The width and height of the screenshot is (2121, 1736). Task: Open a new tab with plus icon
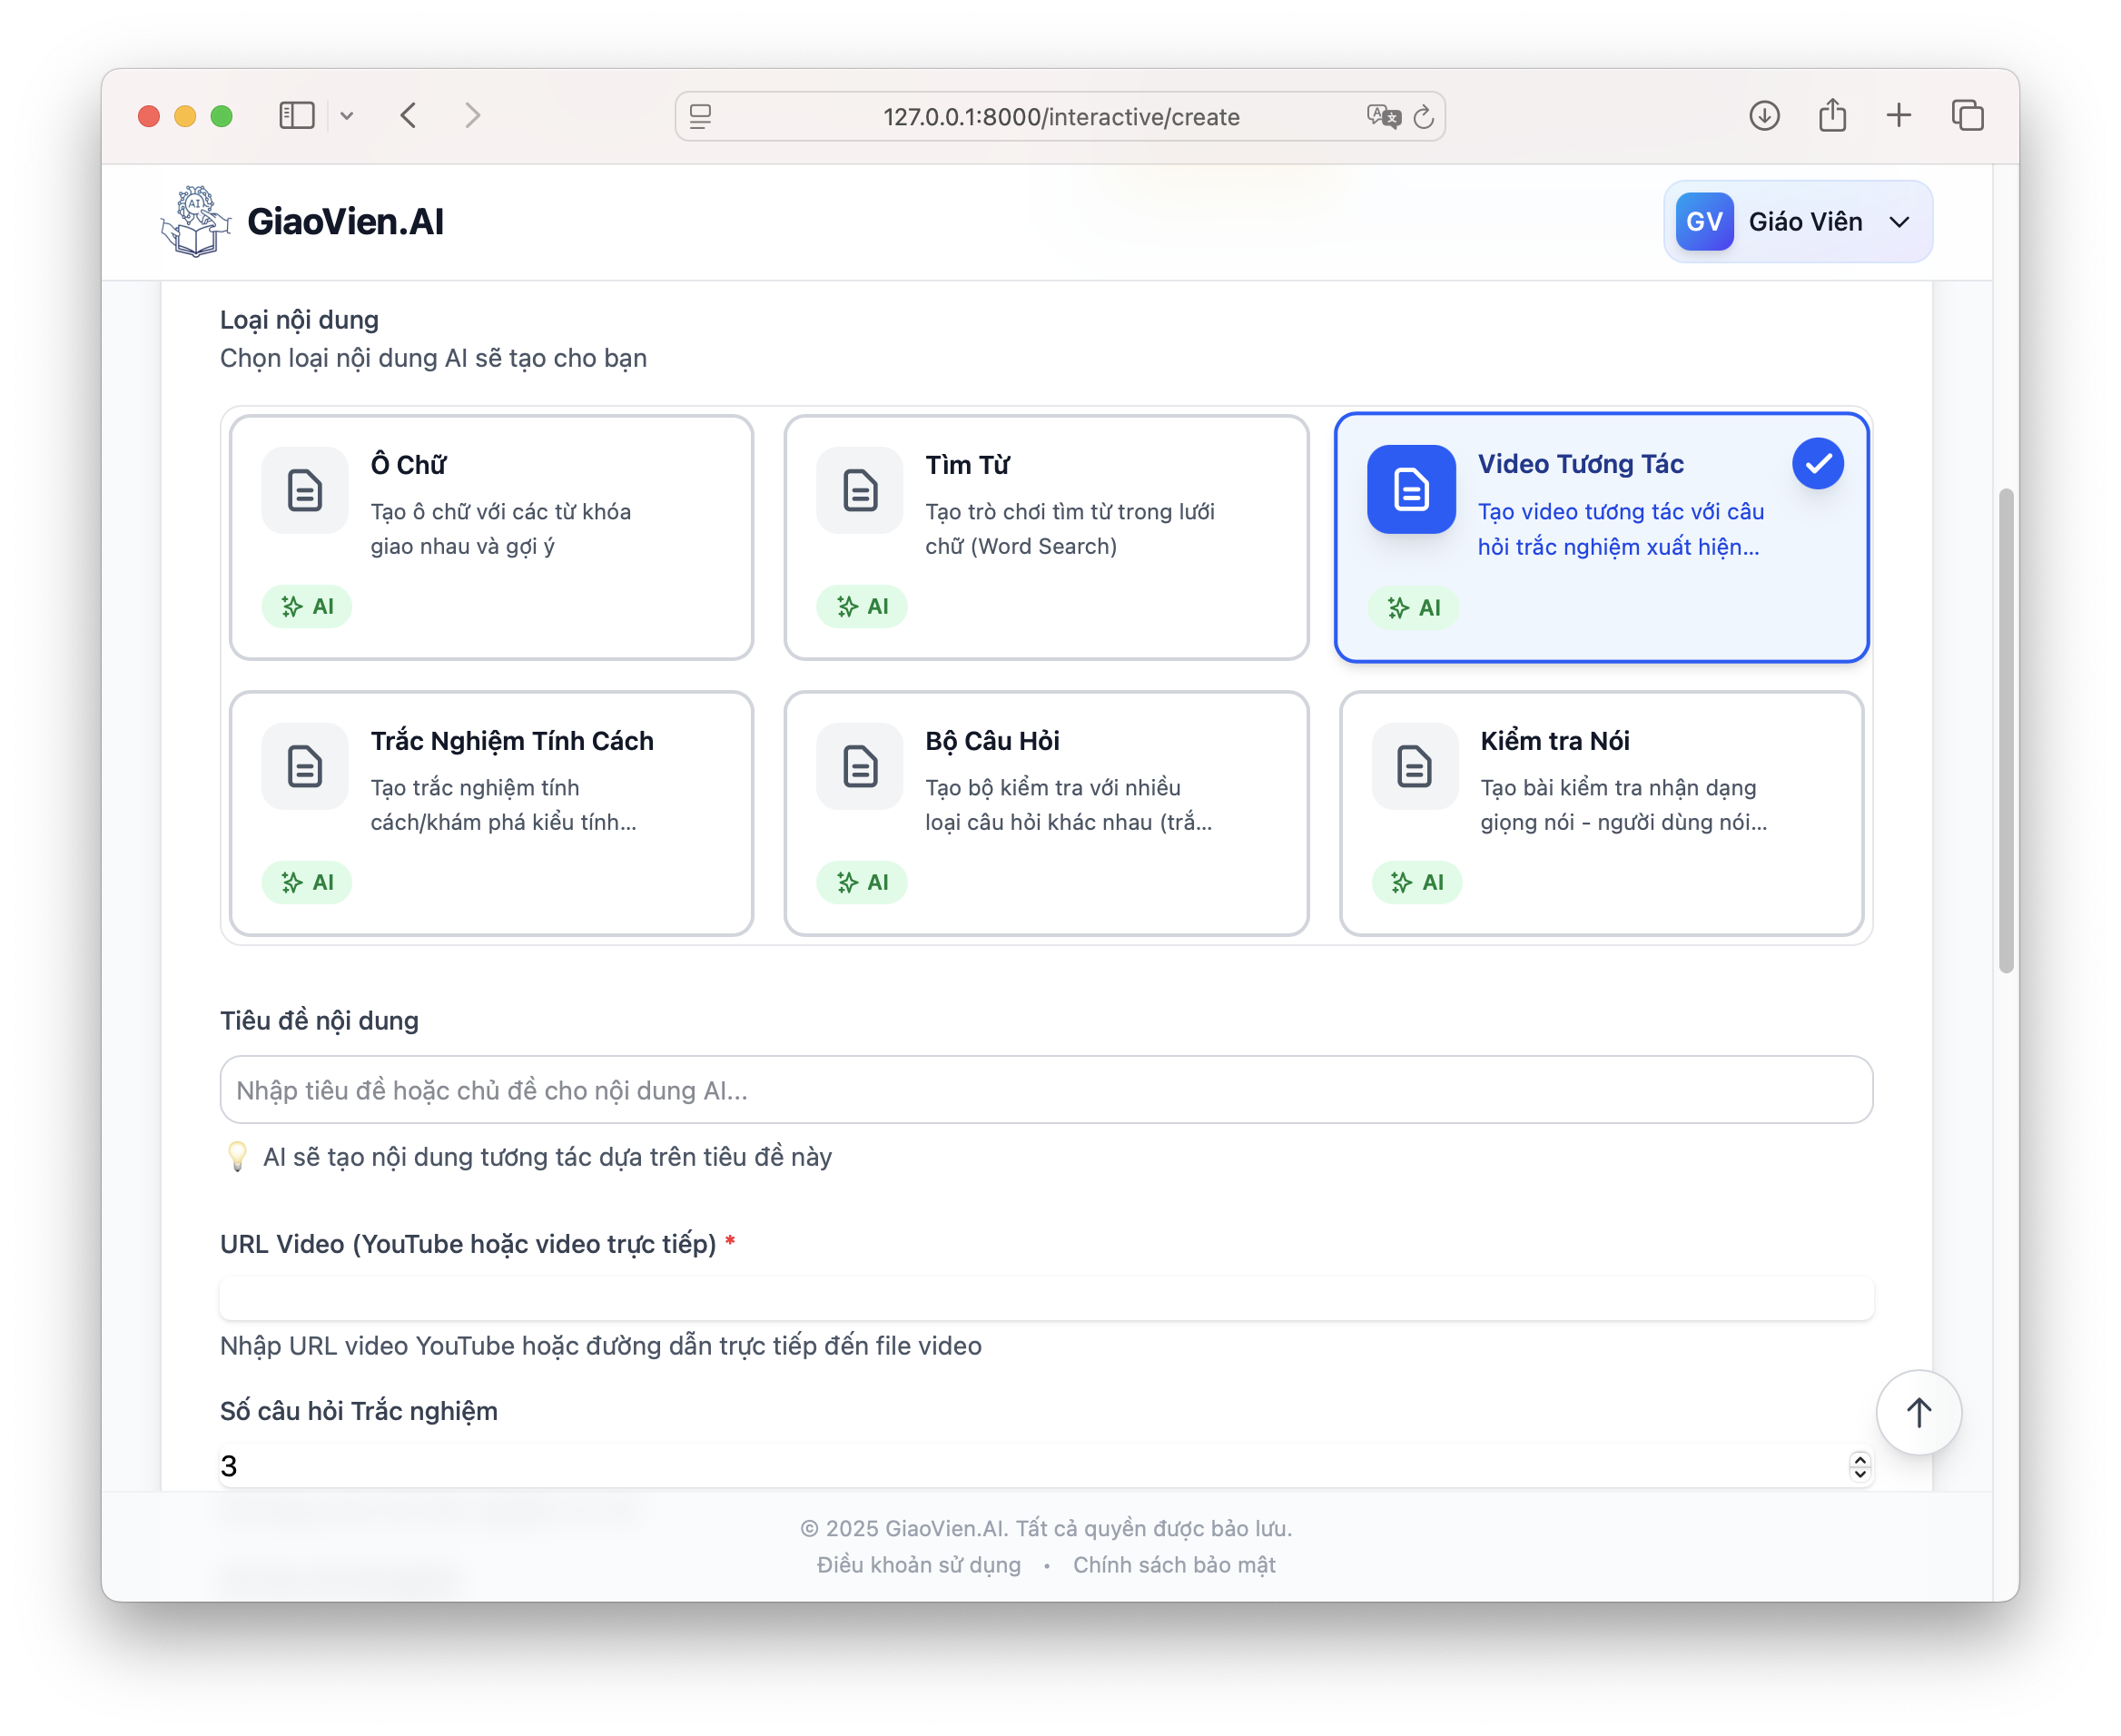[x=1898, y=116]
